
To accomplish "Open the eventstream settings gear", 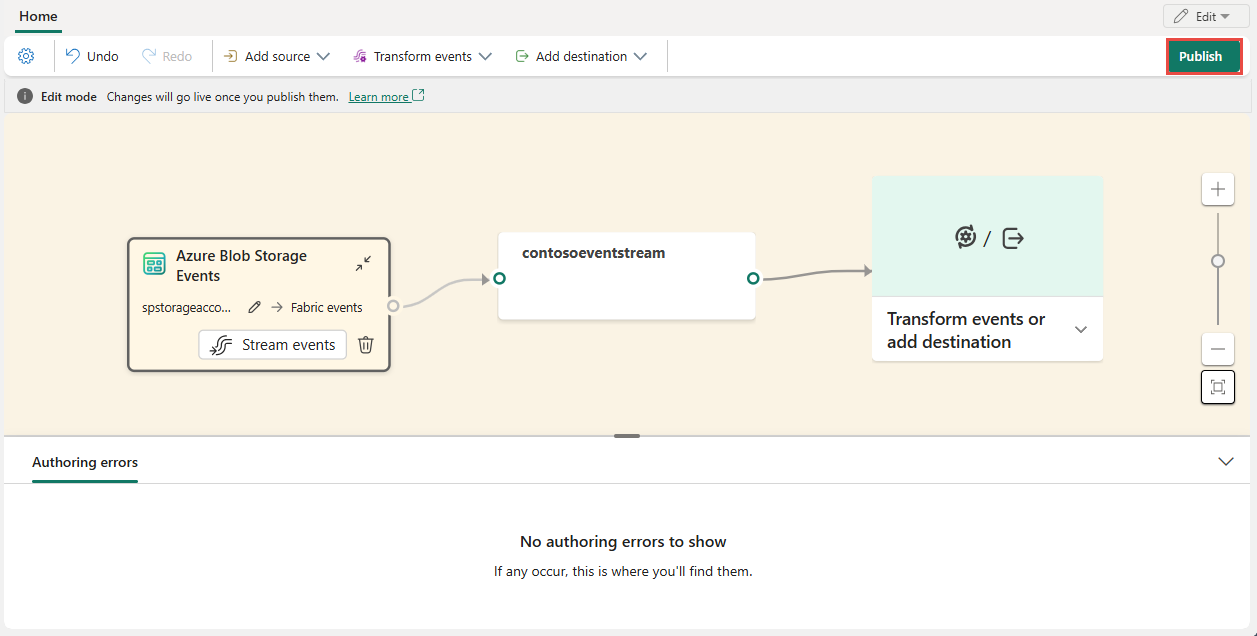I will [27, 56].
